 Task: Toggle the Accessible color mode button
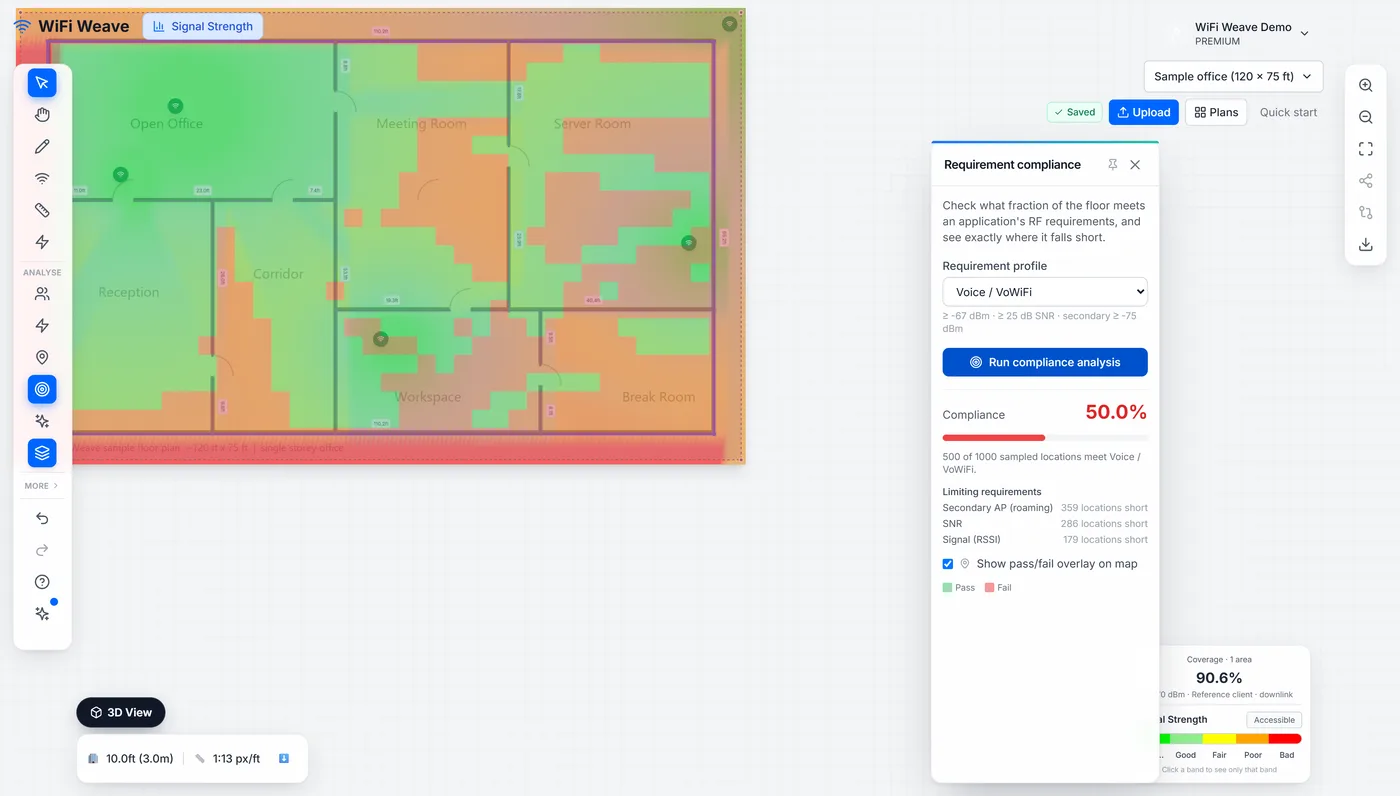click(1274, 720)
